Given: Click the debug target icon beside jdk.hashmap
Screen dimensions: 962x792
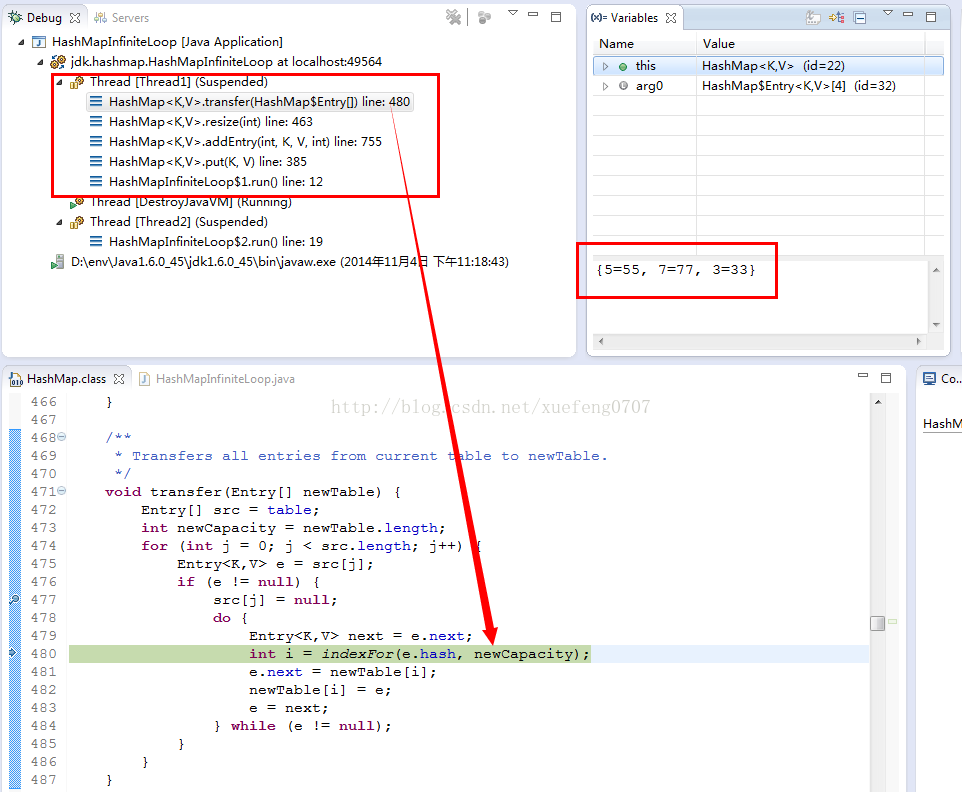Looking at the screenshot, I should pyautogui.click(x=58, y=62).
